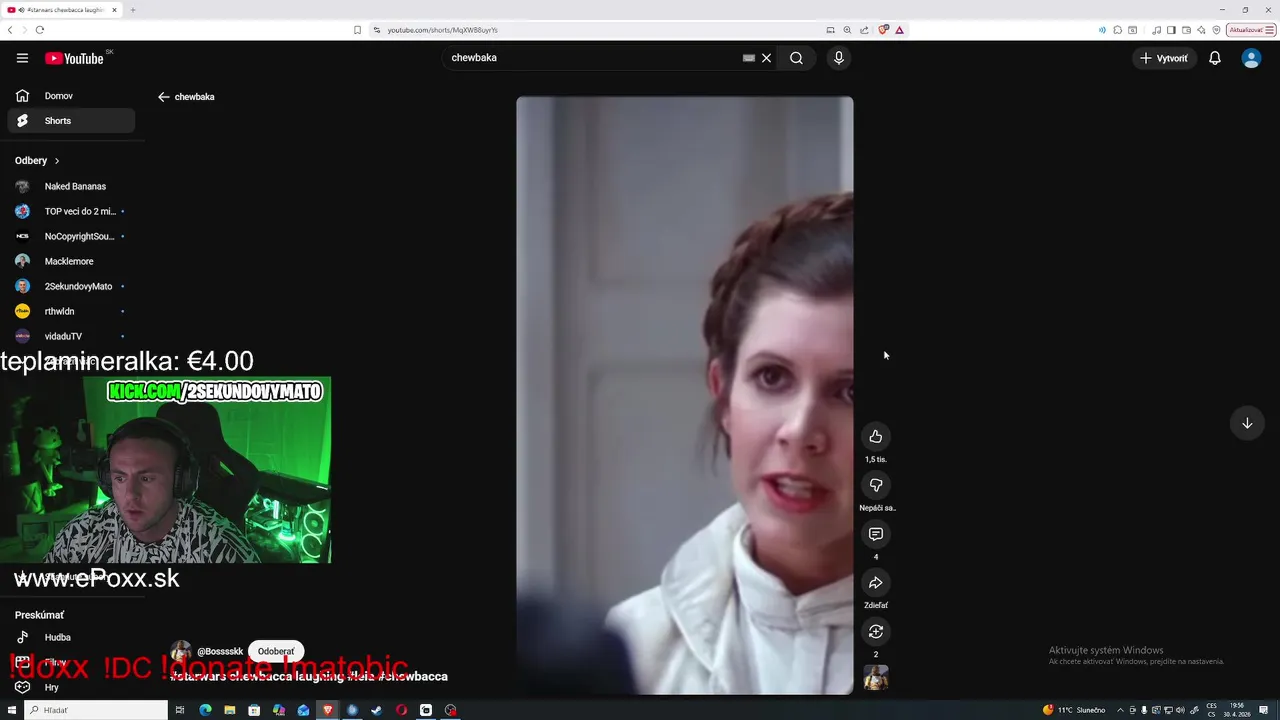The height and width of the screenshot is (720, 1280).
Task: Share this short via Zdieľať arrow
Action: click(876, 583)
